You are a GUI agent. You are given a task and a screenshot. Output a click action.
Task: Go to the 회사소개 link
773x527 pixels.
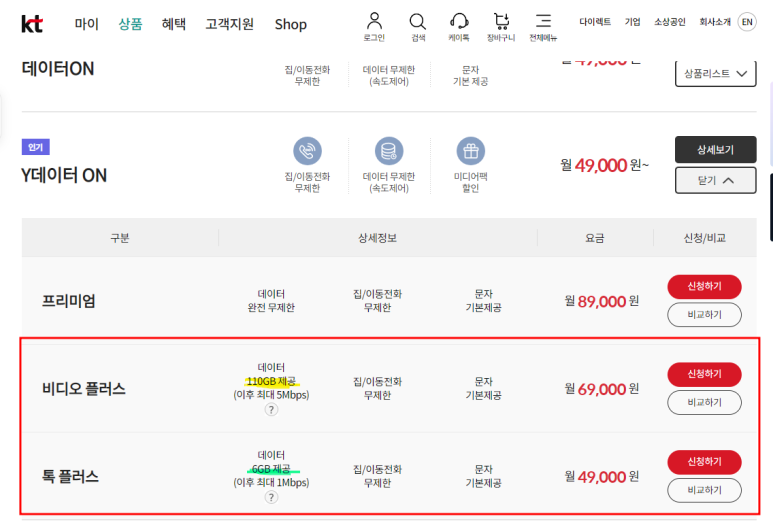(715, 22)
